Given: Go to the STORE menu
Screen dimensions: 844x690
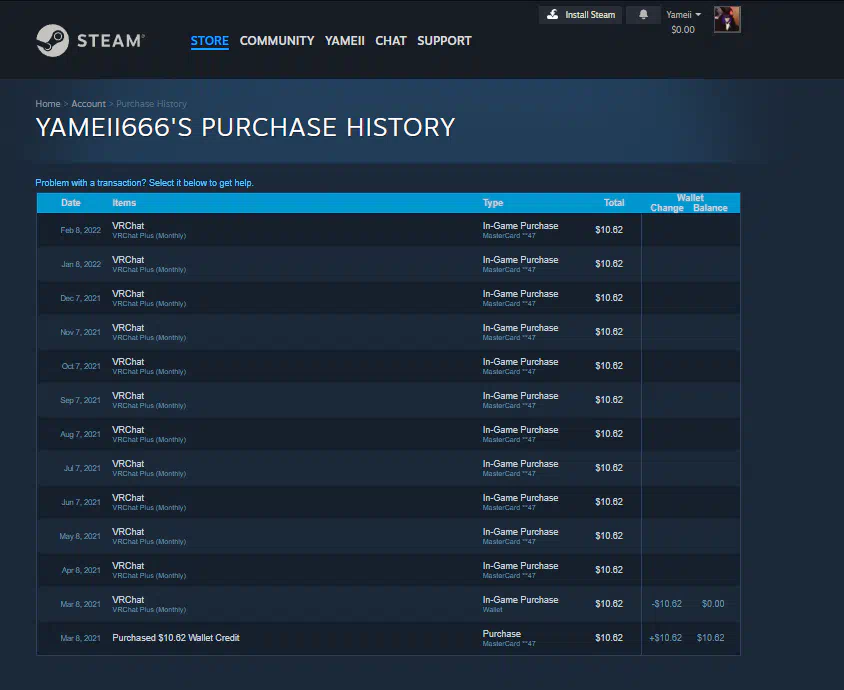Looking at the screenshot, I should [209, 41].
